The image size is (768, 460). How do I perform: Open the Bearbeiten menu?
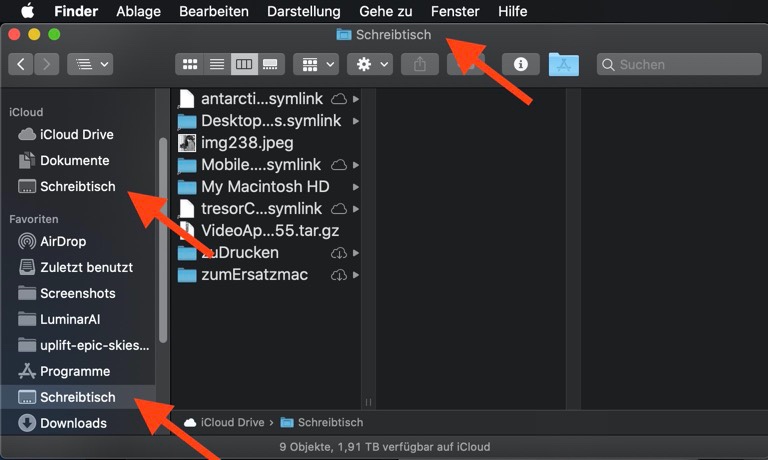[214, 11]
